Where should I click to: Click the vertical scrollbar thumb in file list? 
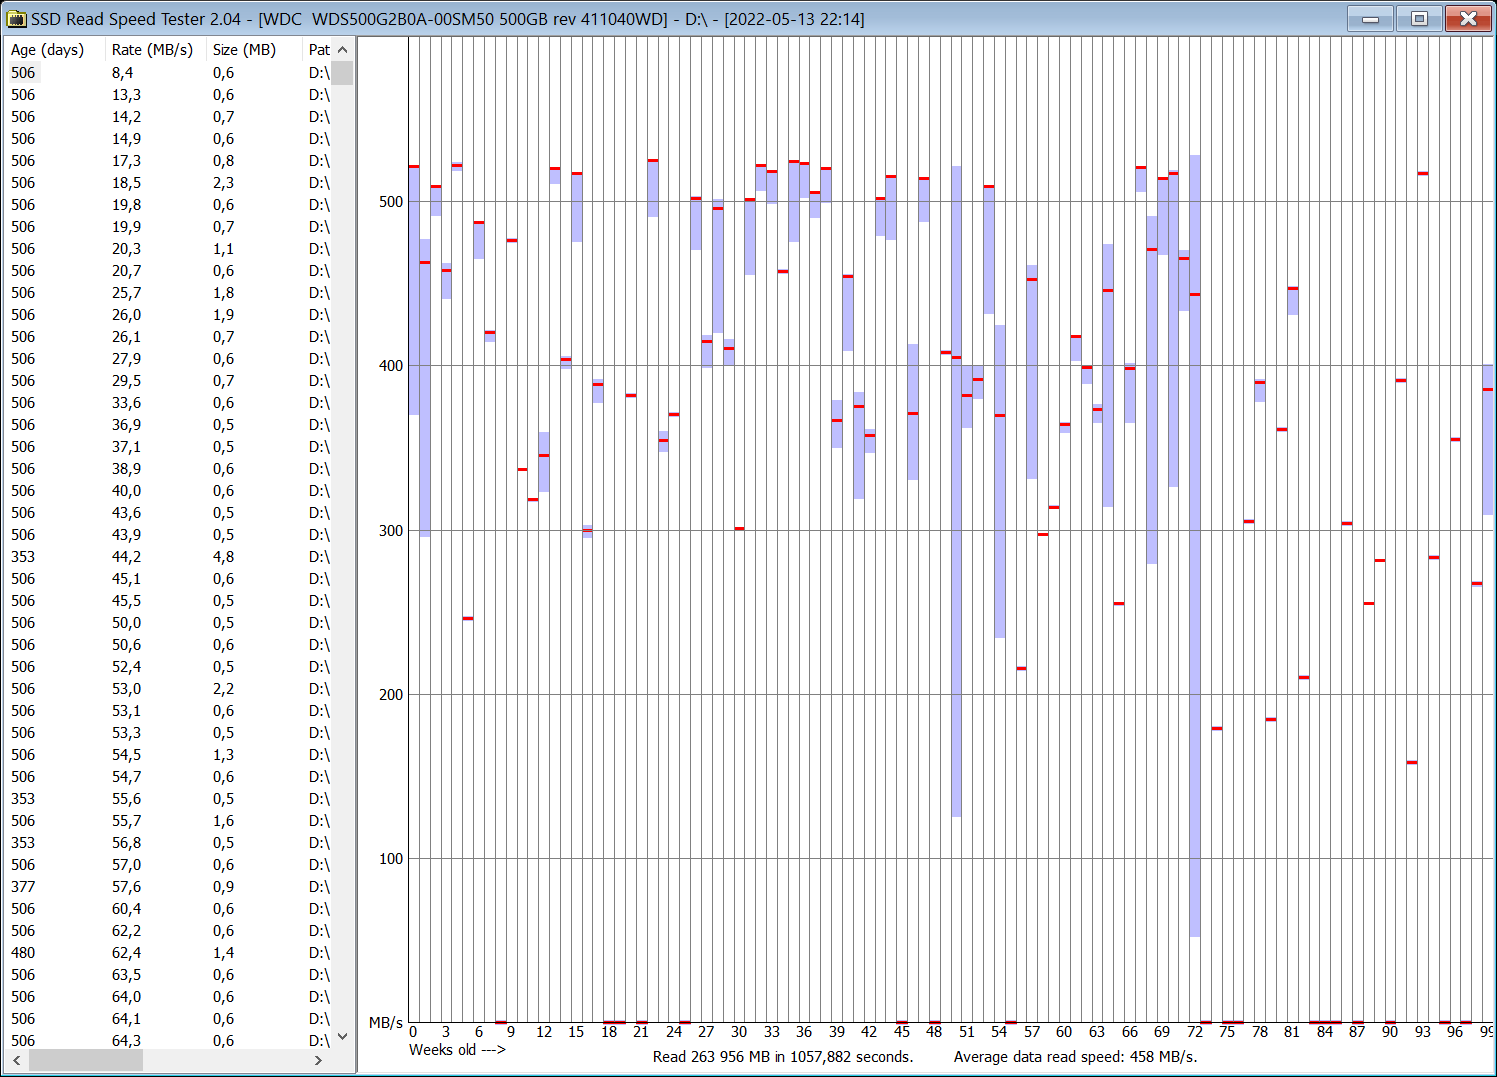coord(343,73)
